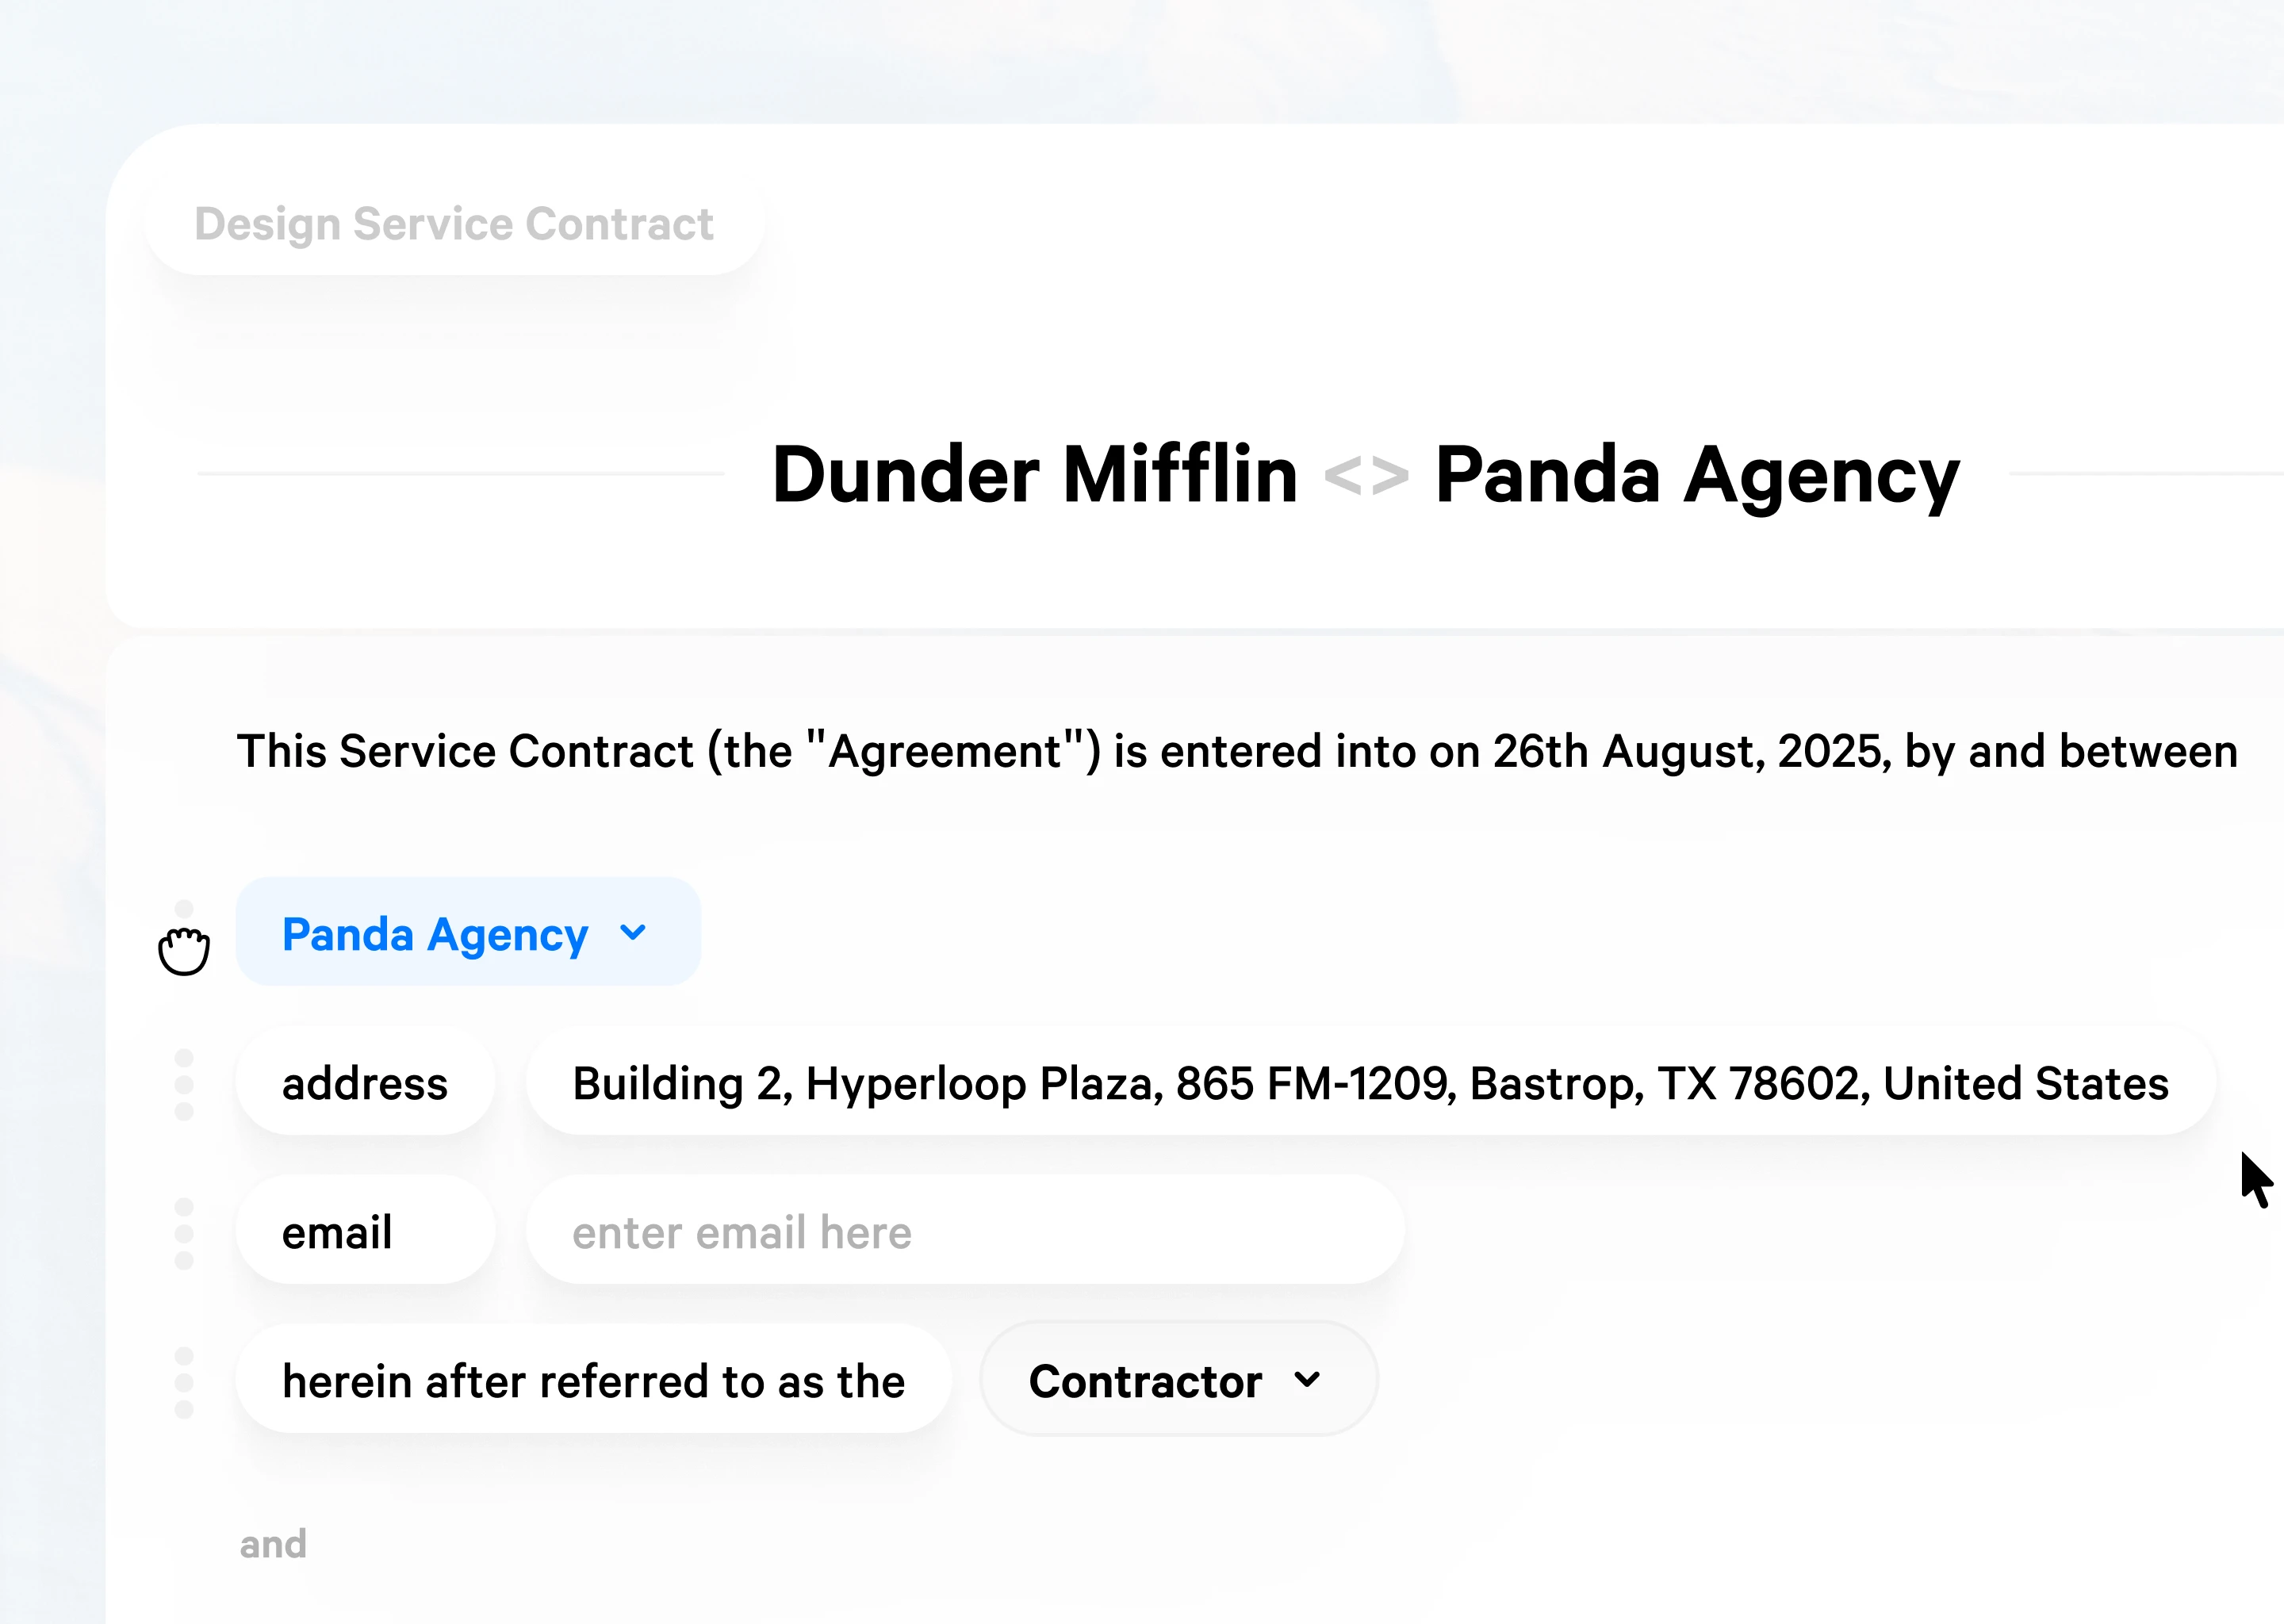Click the chevron arrow in Panda Agency dropdown
The image size is (2284, 1624).
pos(633,932)
